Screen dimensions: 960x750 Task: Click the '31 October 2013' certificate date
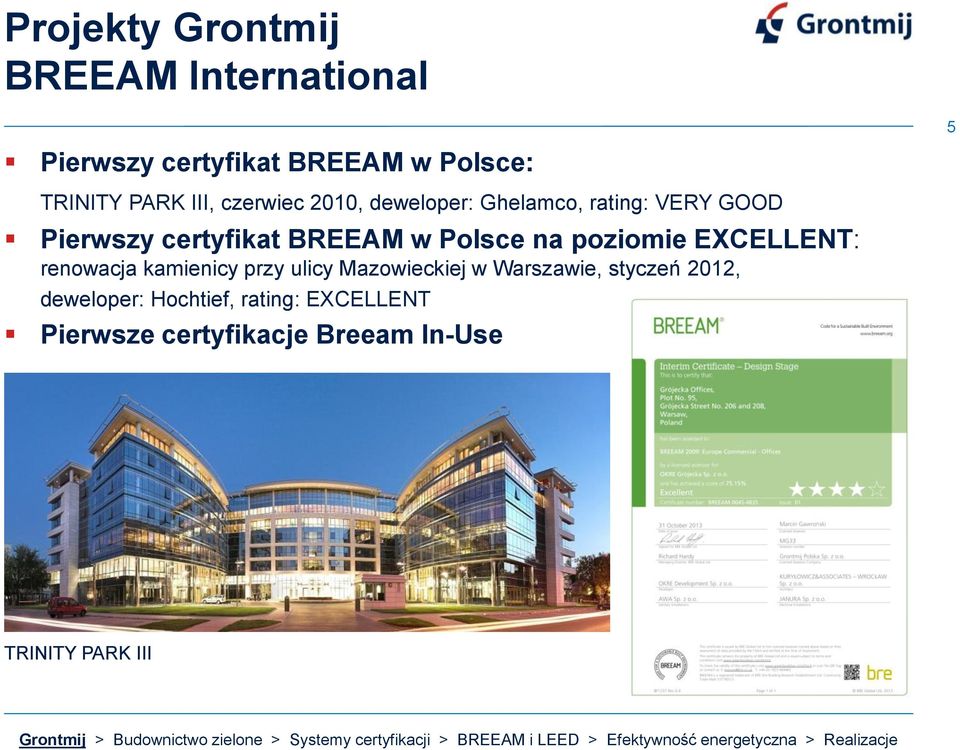[680, 525]
